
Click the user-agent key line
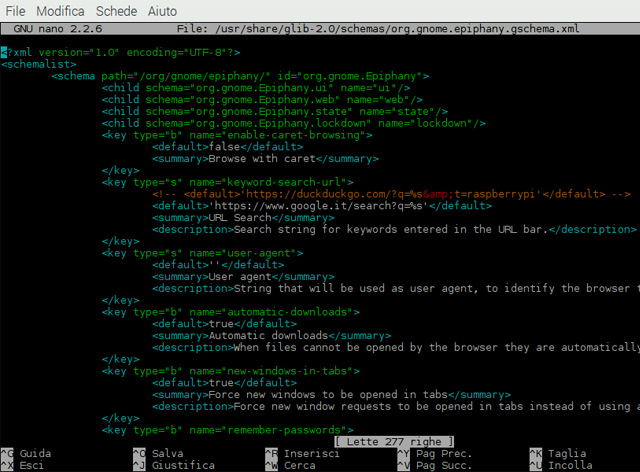[202, 254]
